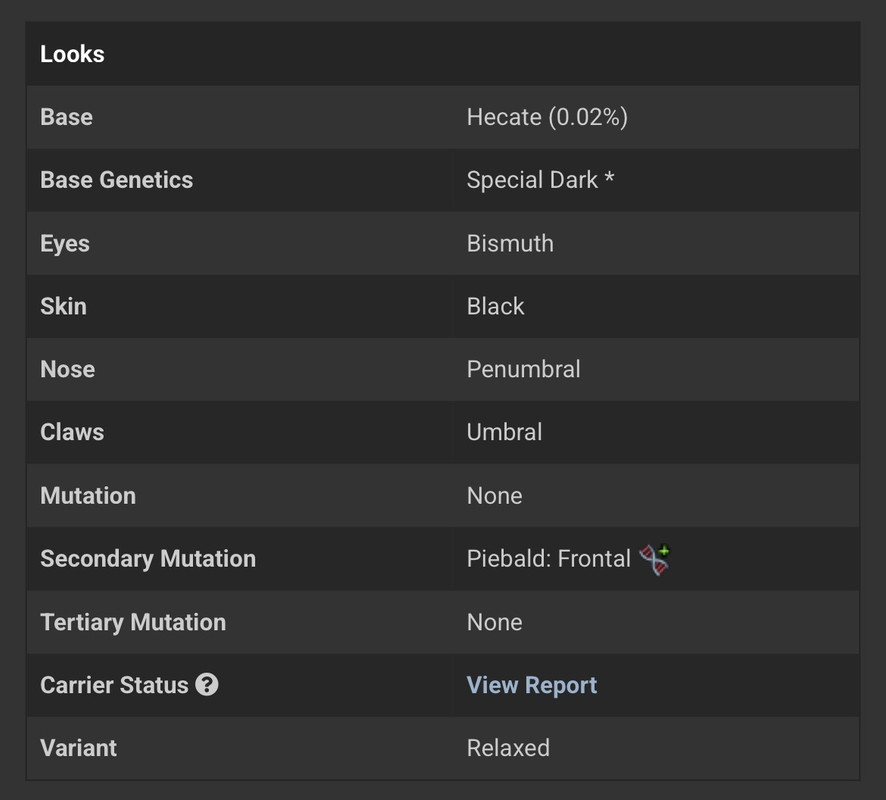Click the Mutation row's None value
The height and width of the screenshot is (800, 886).
pos(494,495)
